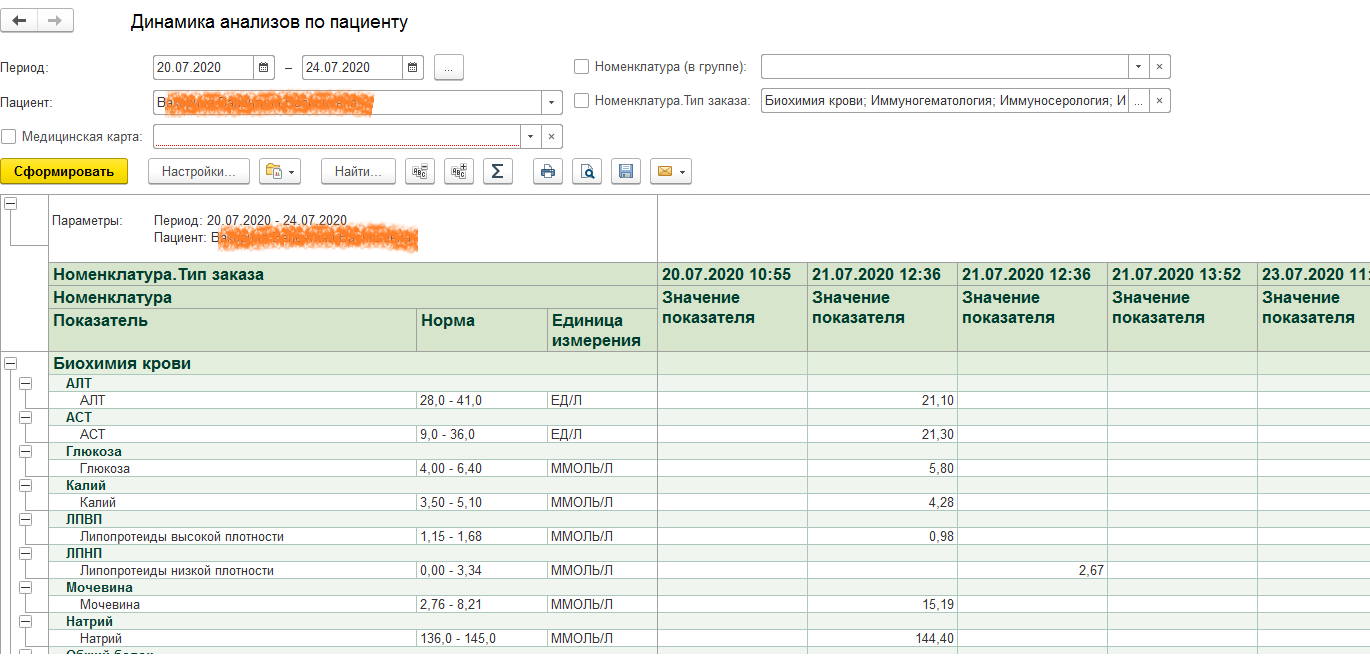The image size is (1370, 659).
Task: Enable the Медицинская карта checkbox
Action: click(x=9, y=137)
